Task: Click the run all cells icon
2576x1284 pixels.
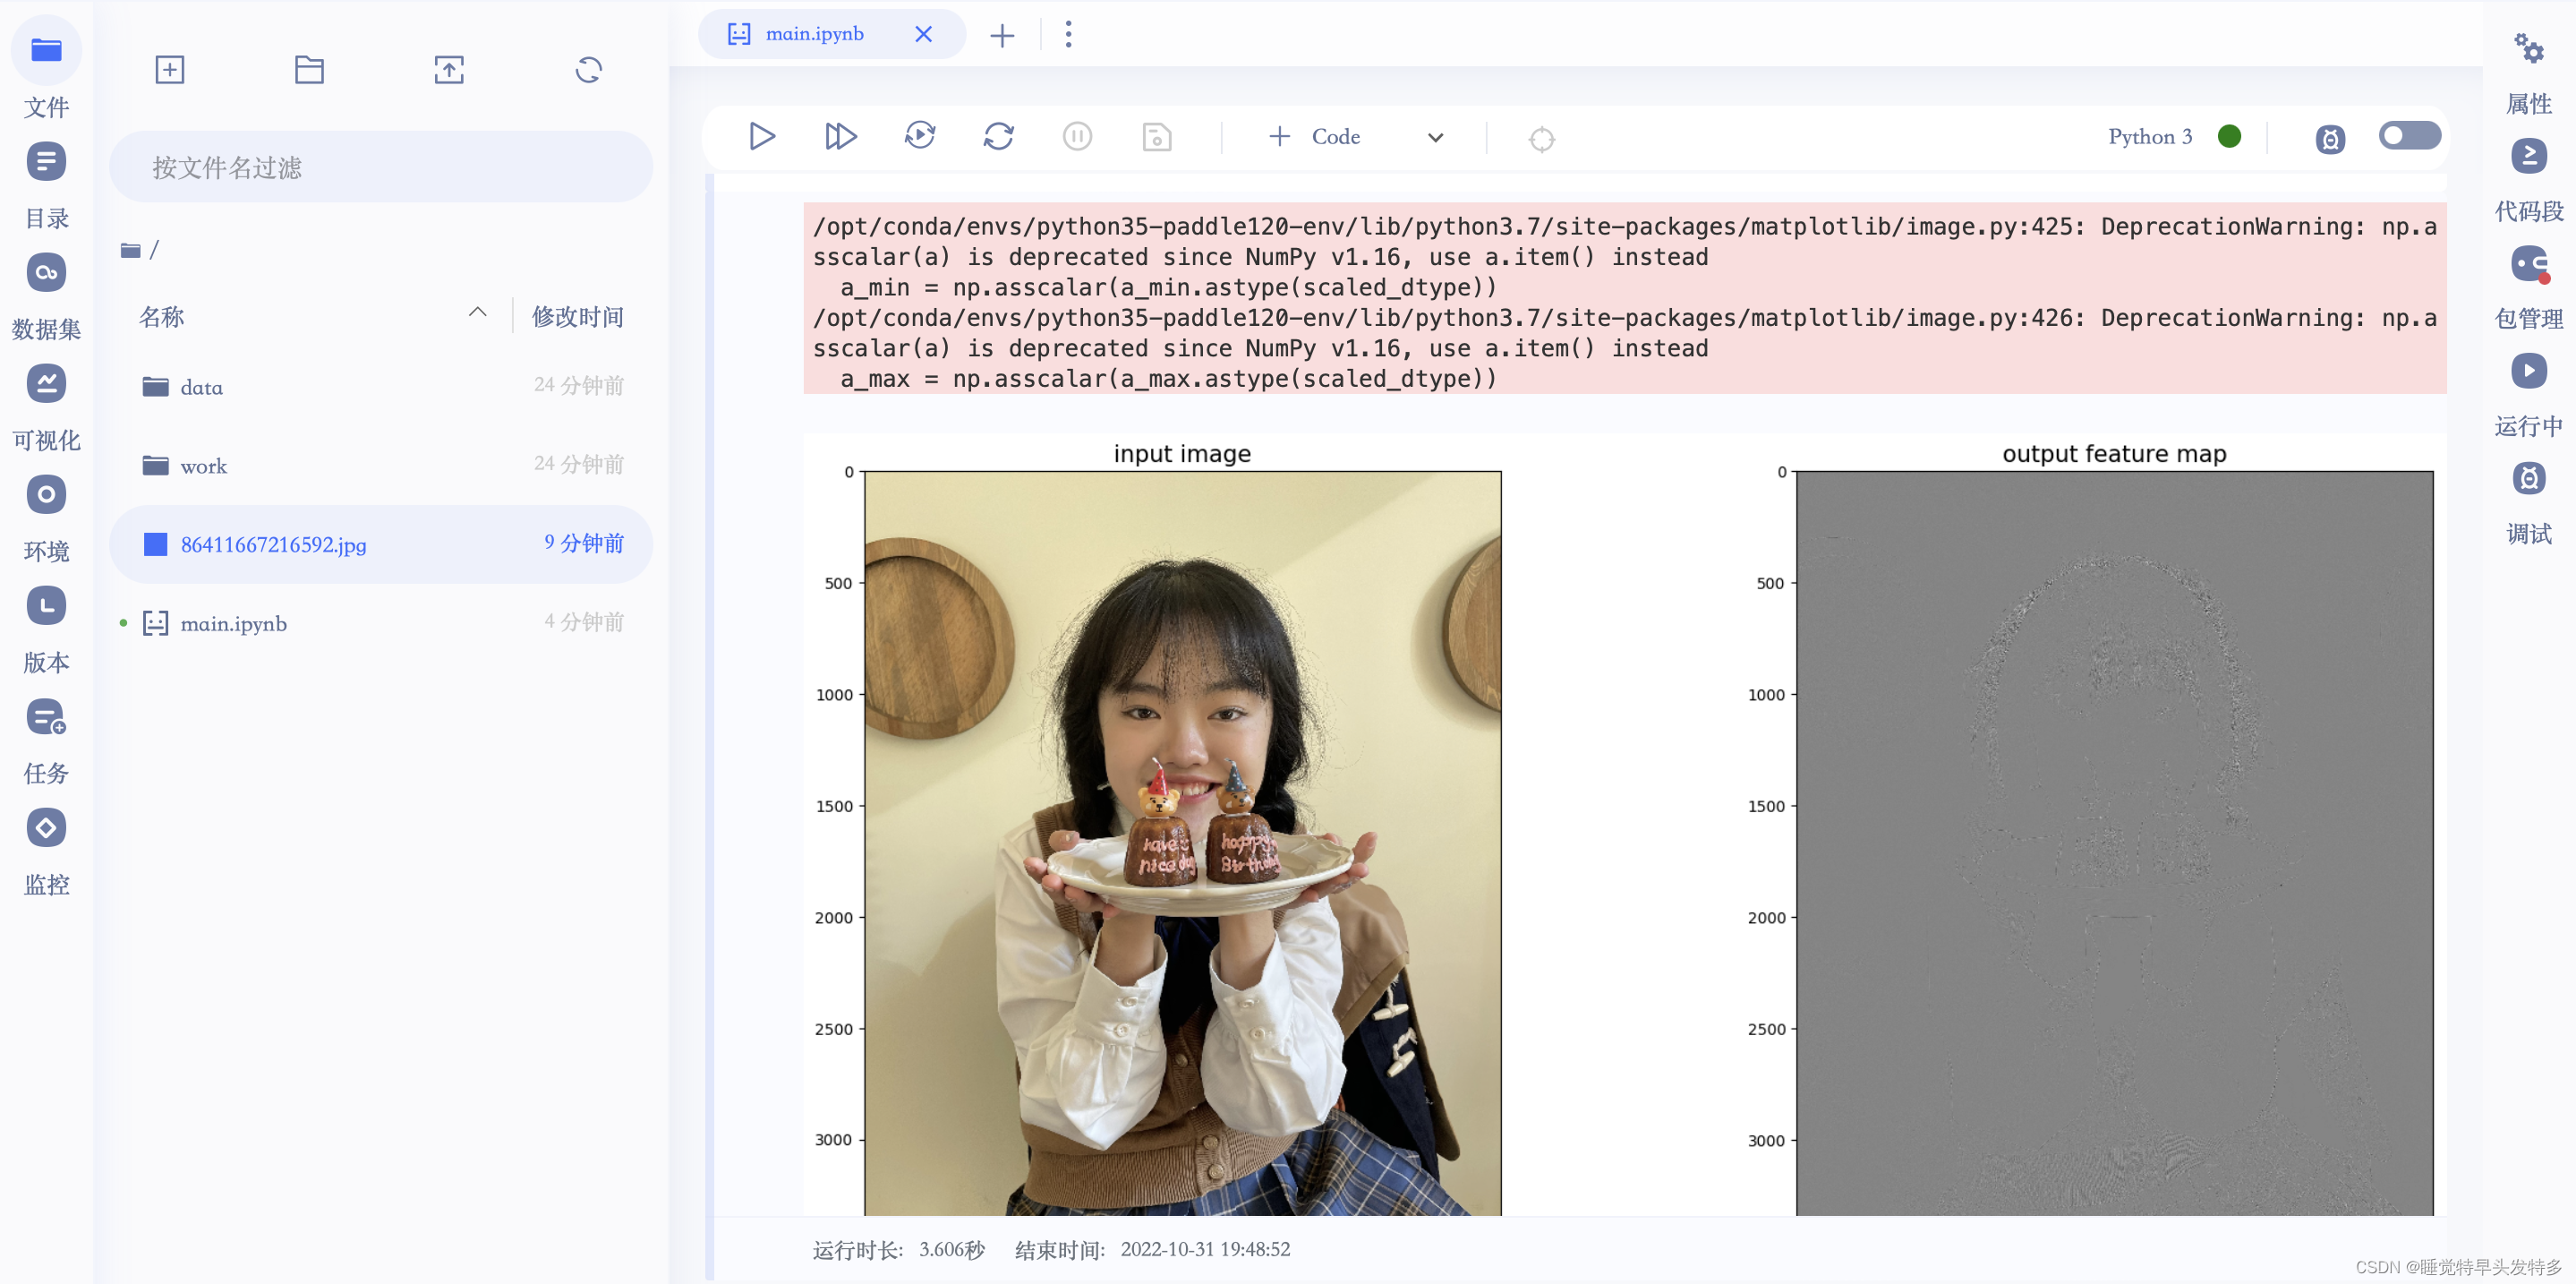Action: [x=840, y=136]
